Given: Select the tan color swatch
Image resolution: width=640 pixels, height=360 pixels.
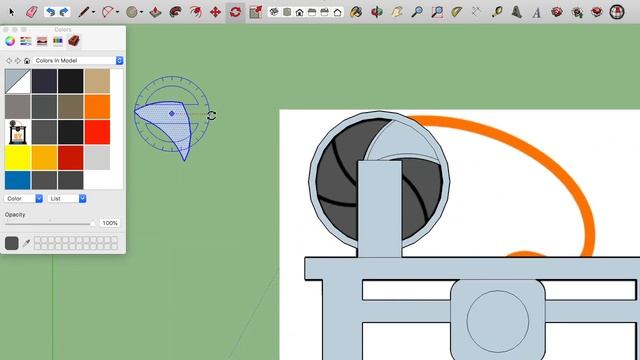Looking at the screenshot, I should click(x=97, y=81).
